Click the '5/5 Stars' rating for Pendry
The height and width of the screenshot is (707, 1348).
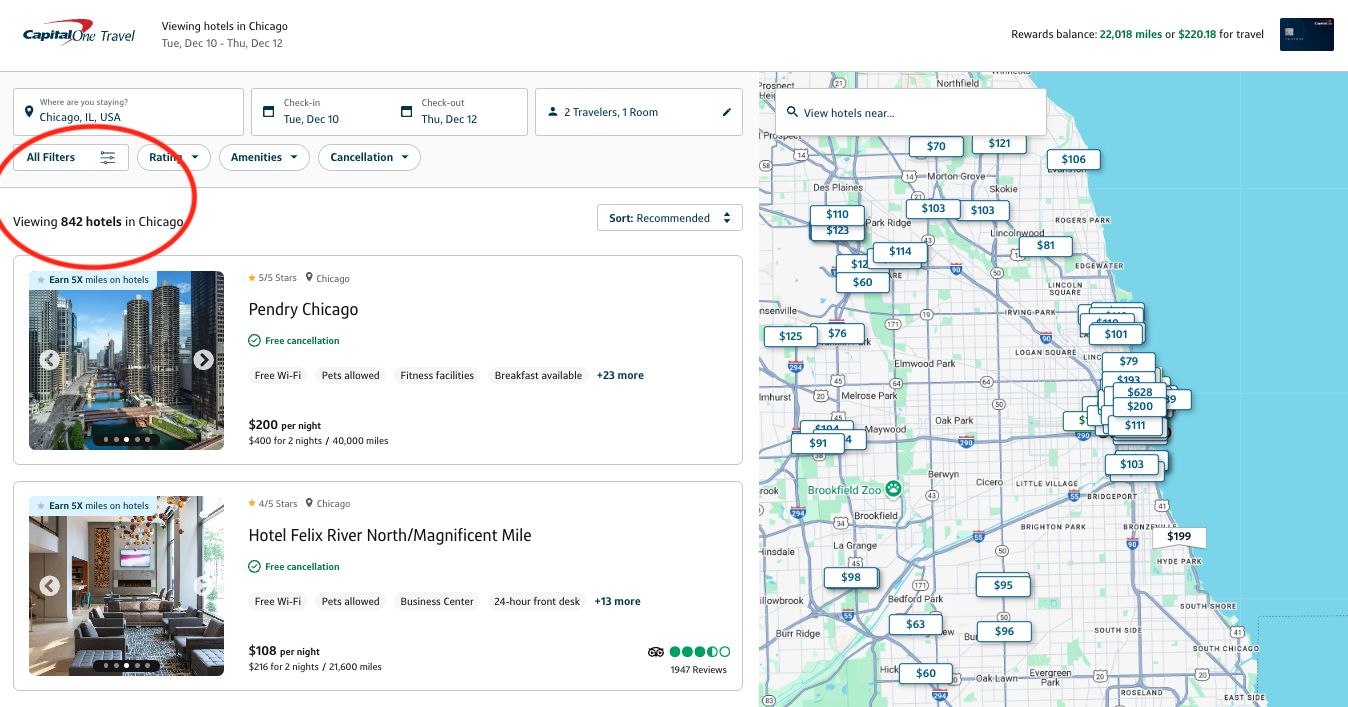click(272, 279)
